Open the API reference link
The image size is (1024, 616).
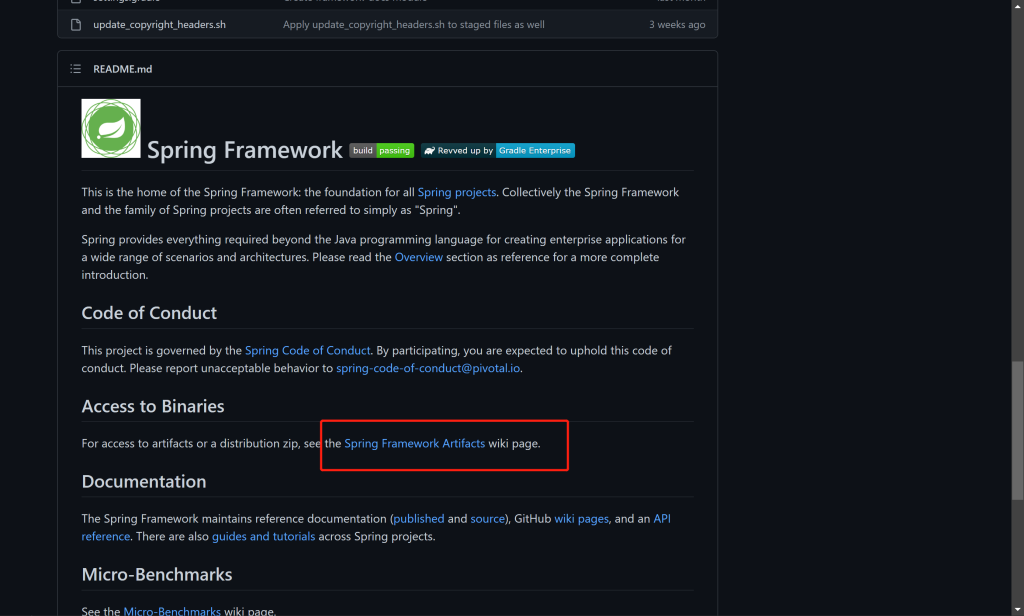tap(662, 518)
